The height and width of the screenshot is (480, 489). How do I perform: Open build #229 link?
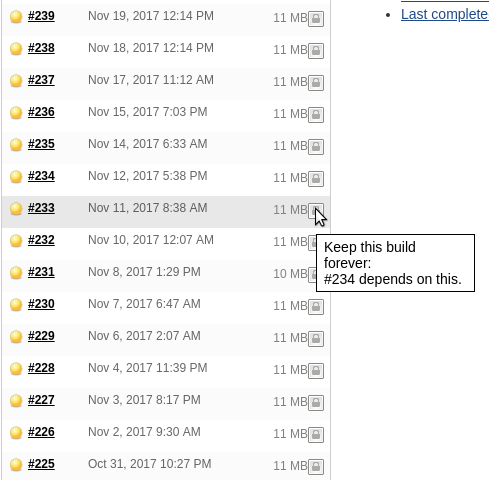tap(41, 336)
